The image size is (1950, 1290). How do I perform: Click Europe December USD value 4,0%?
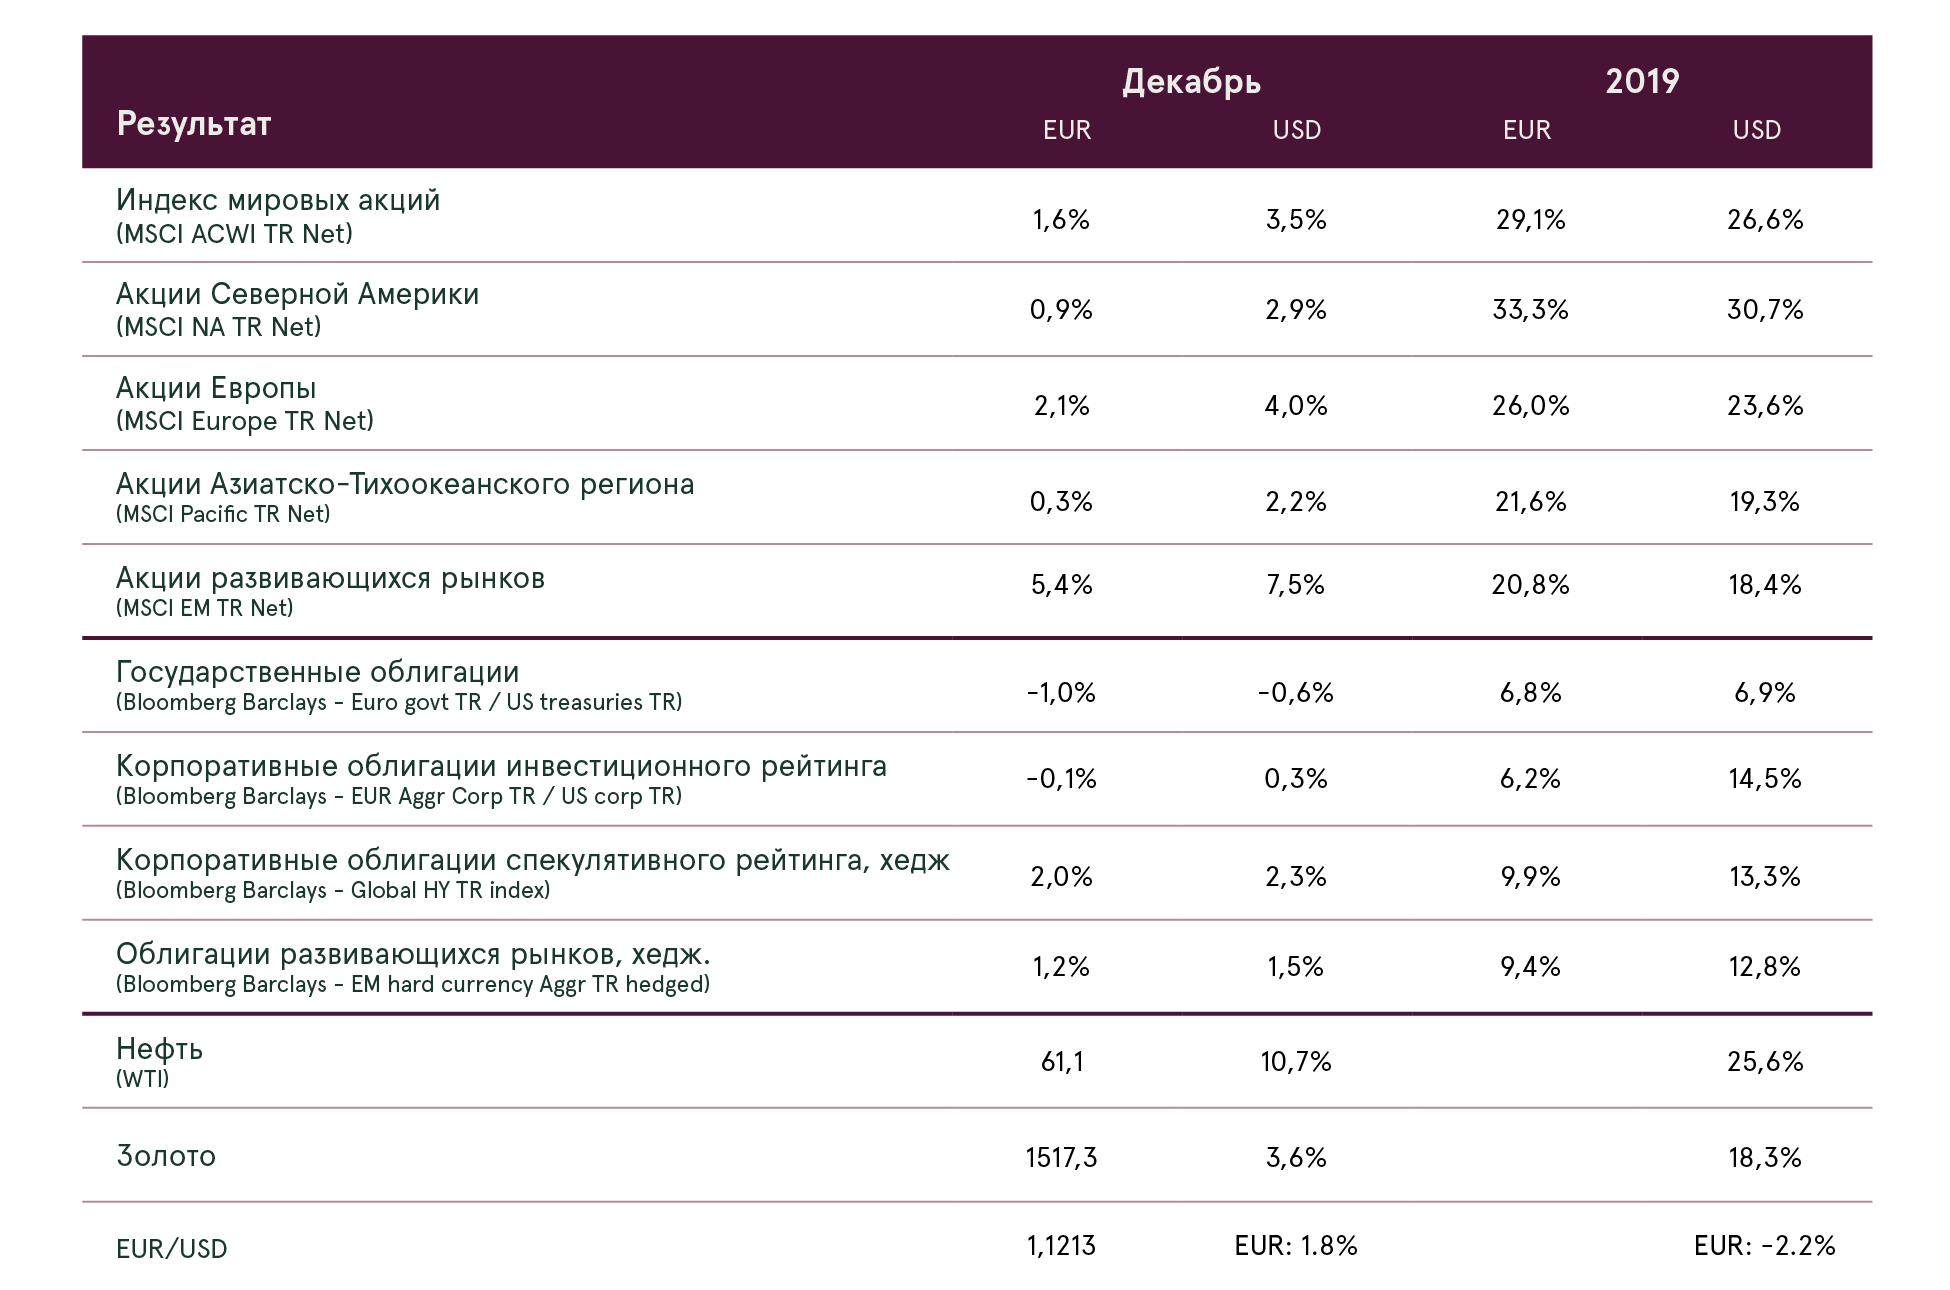point(1296,406)
